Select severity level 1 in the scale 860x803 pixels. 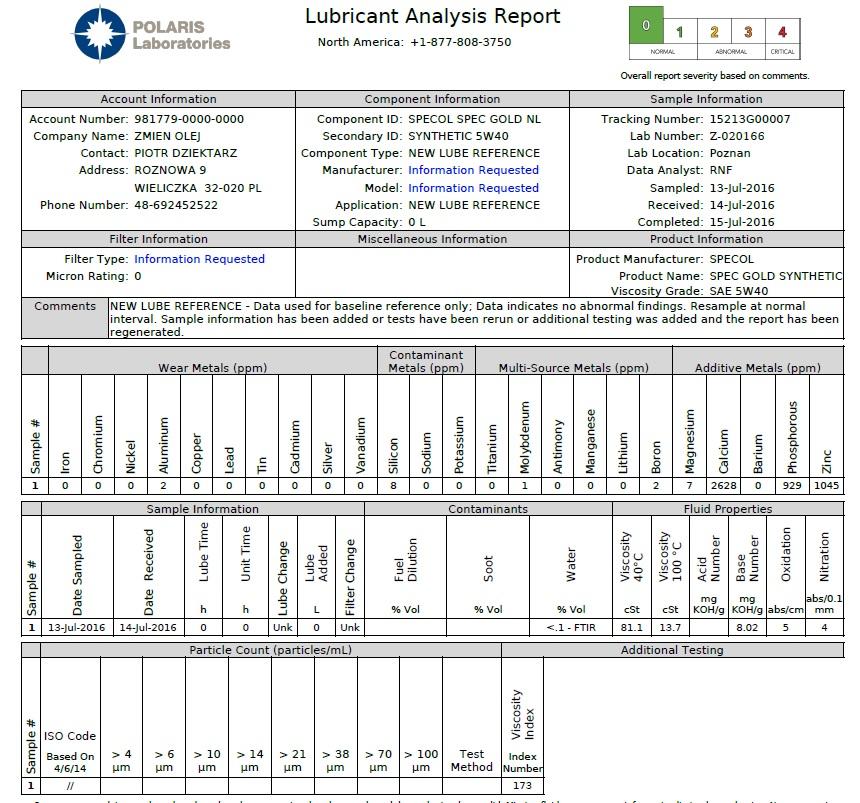pos(680,32)
